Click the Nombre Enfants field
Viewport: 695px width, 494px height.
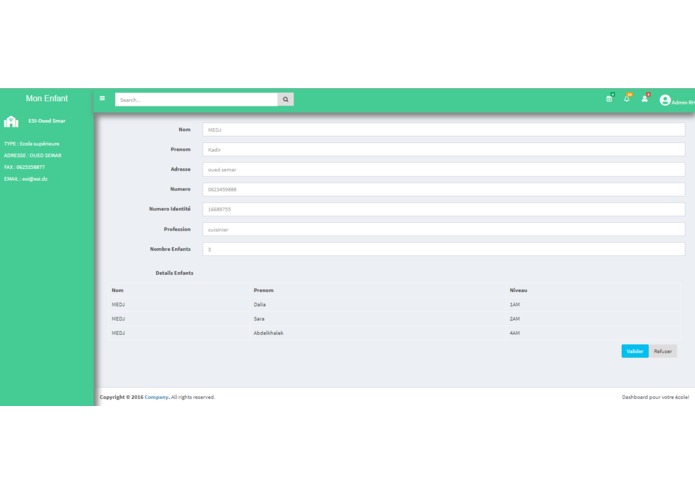(x=444, y=249)
